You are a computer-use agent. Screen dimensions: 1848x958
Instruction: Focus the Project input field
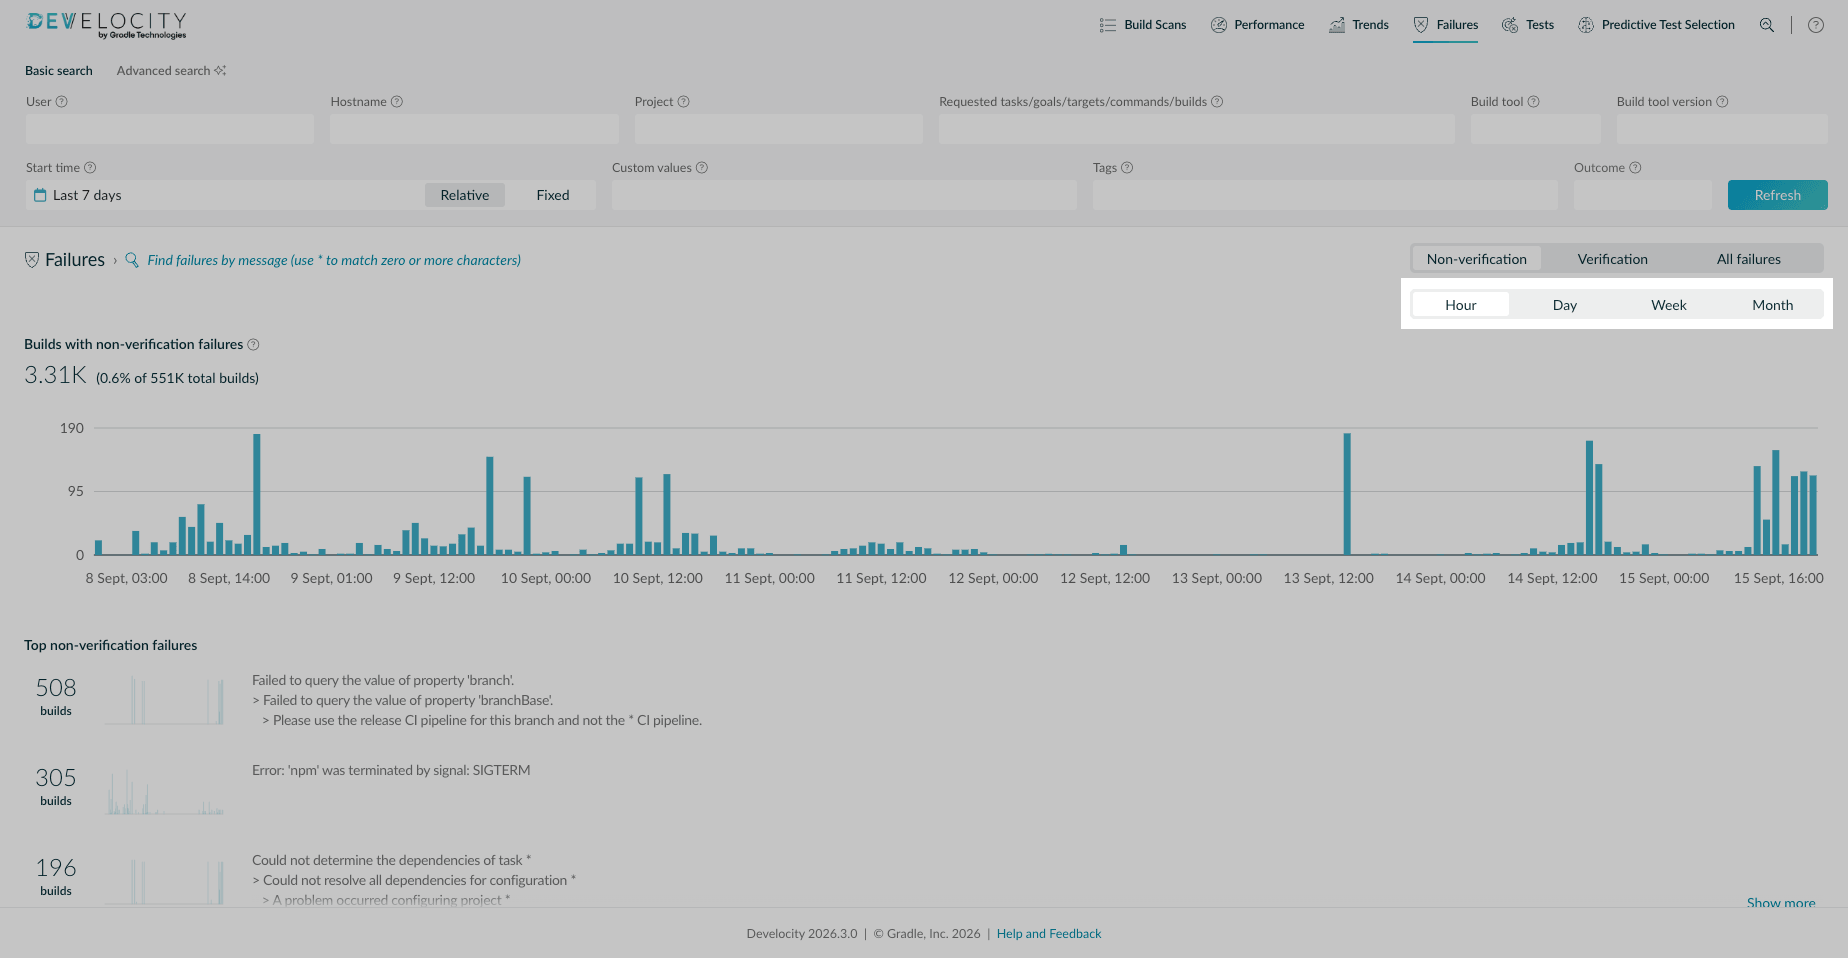(x=779, y=129)
